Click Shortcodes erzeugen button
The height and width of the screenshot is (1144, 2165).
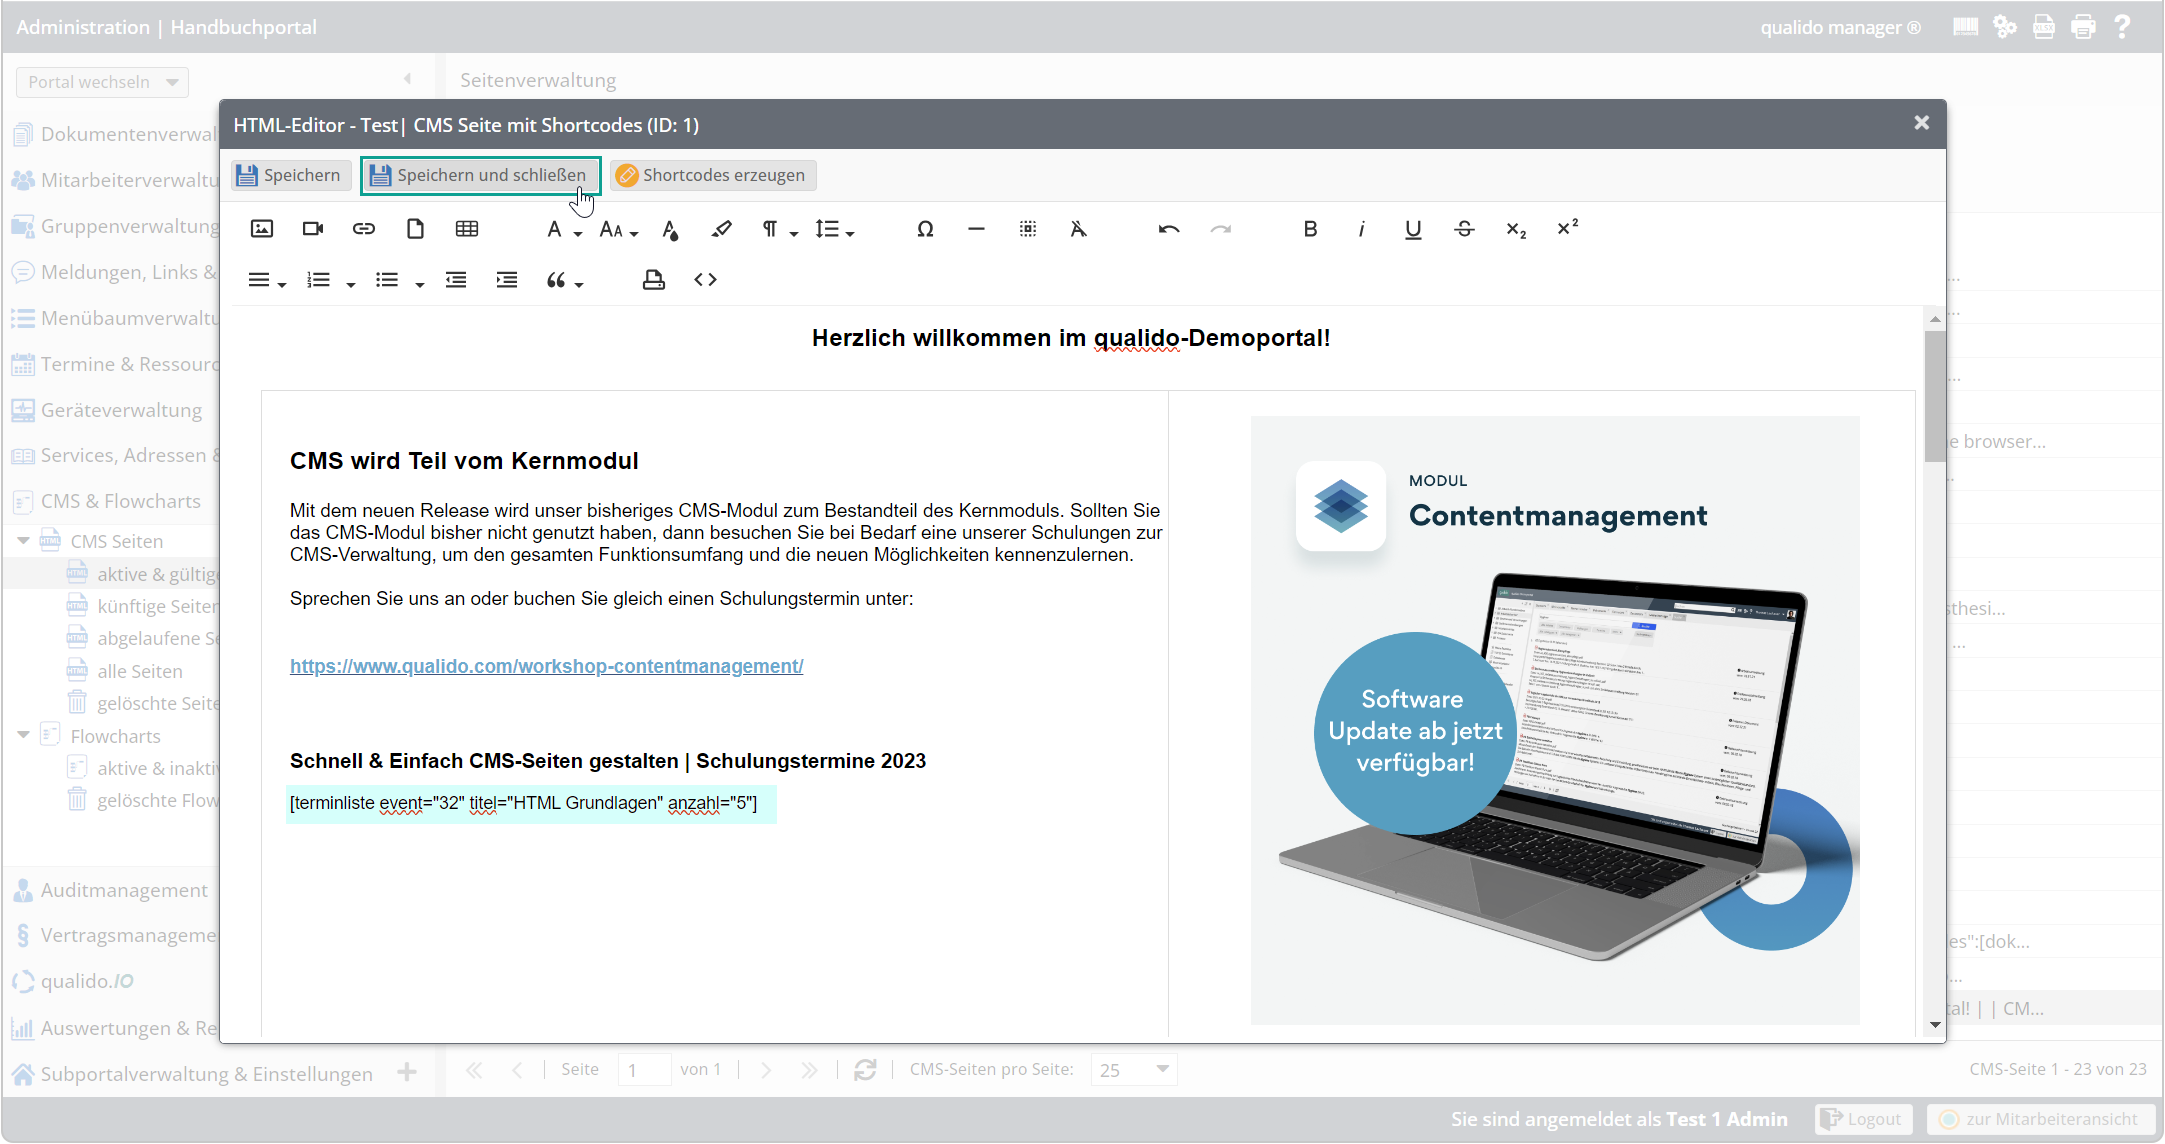click(713, 175)
